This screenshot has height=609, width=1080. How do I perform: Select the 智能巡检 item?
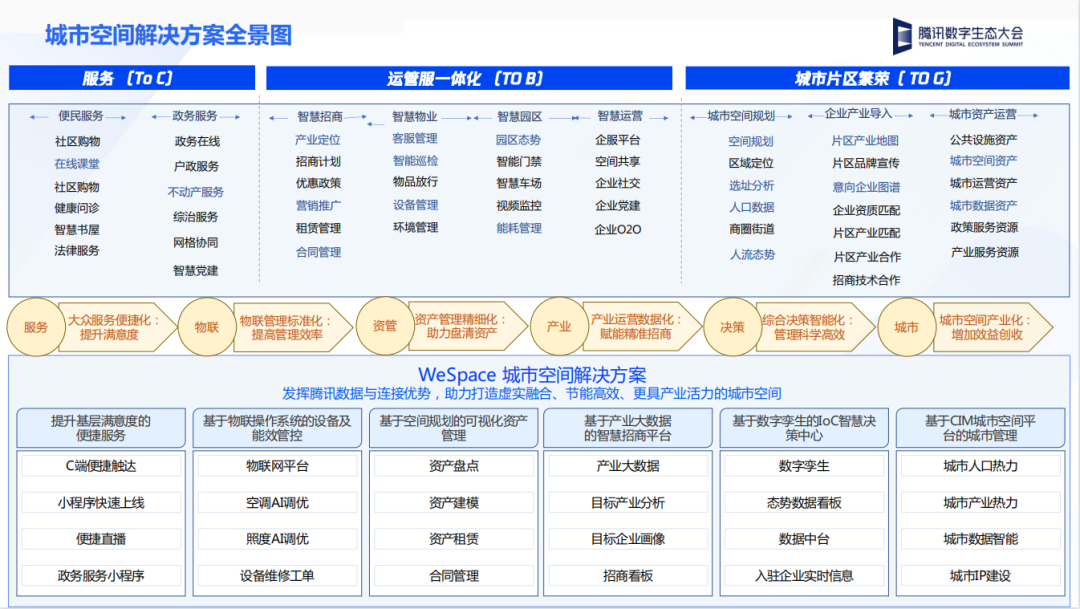point(415,161)
